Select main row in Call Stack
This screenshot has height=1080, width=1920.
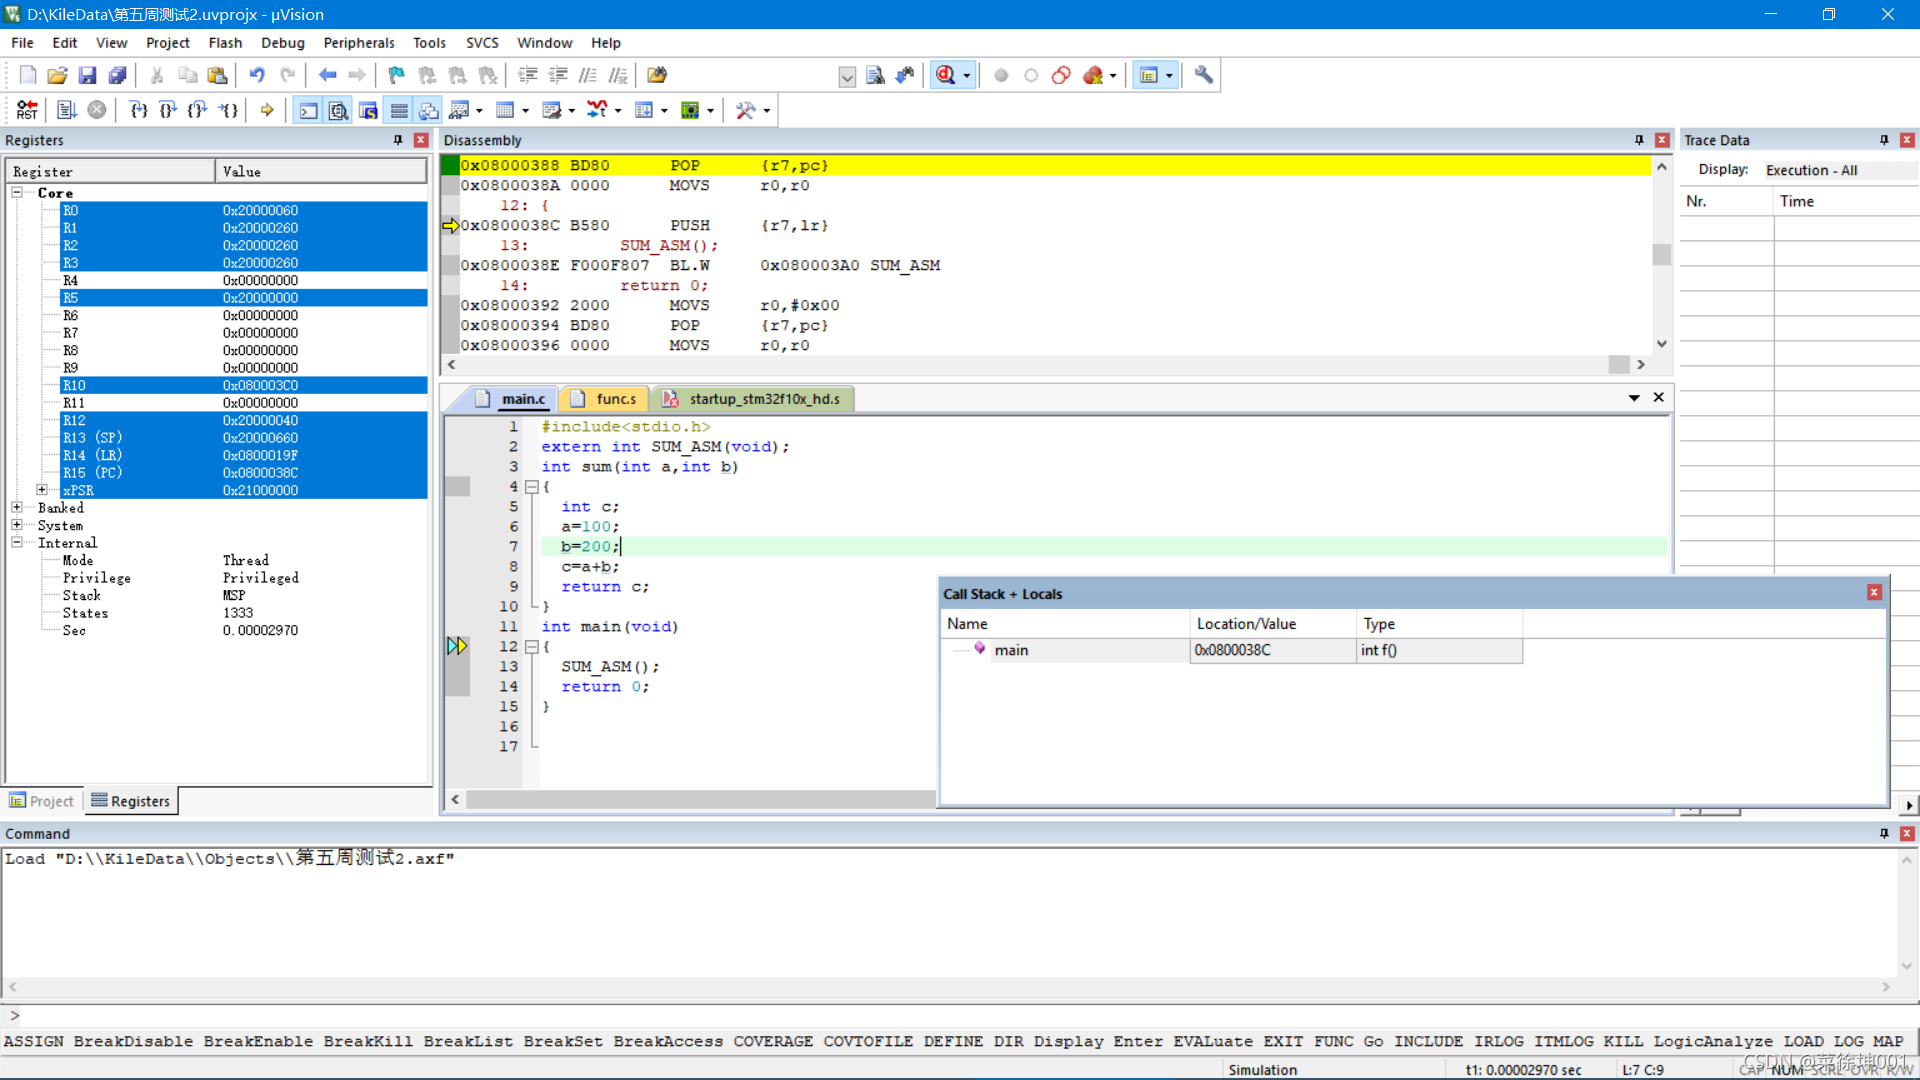tap(1011, 650)
